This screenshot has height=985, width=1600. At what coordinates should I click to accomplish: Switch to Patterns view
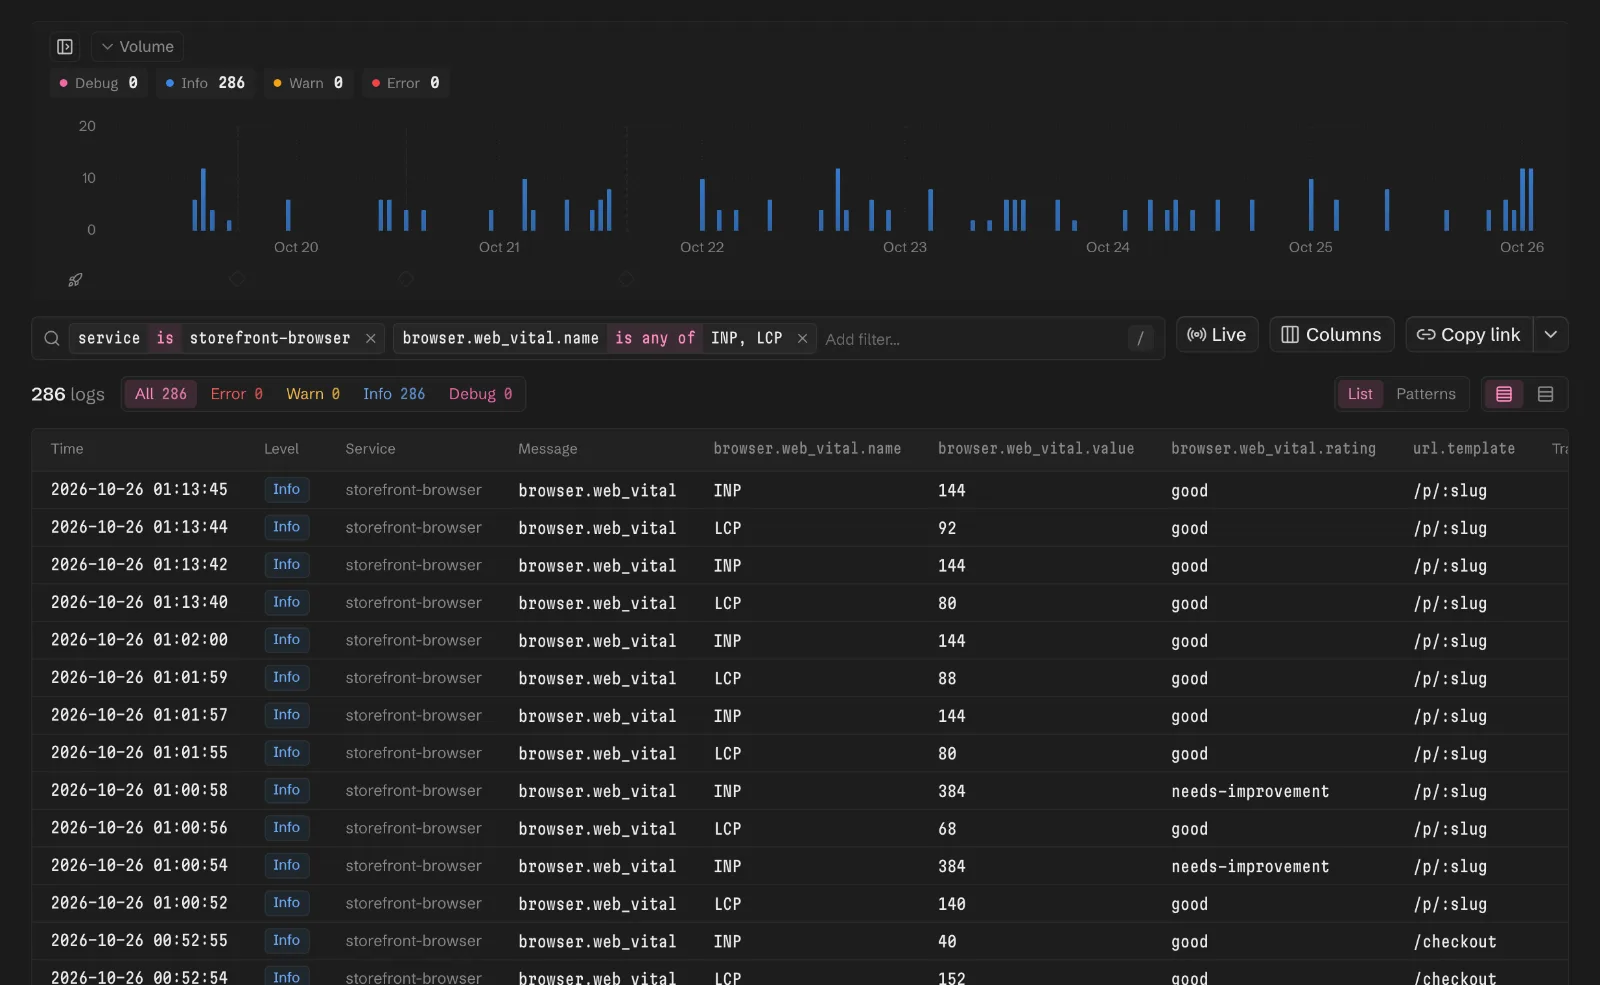[x=1426, y=394]
